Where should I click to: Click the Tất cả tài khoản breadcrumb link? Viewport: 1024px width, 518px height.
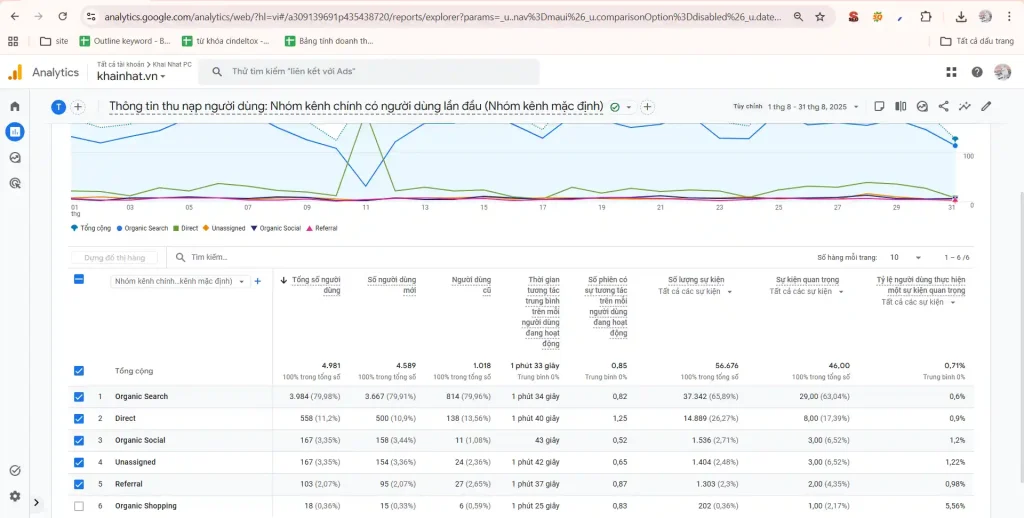pos(121,64)
